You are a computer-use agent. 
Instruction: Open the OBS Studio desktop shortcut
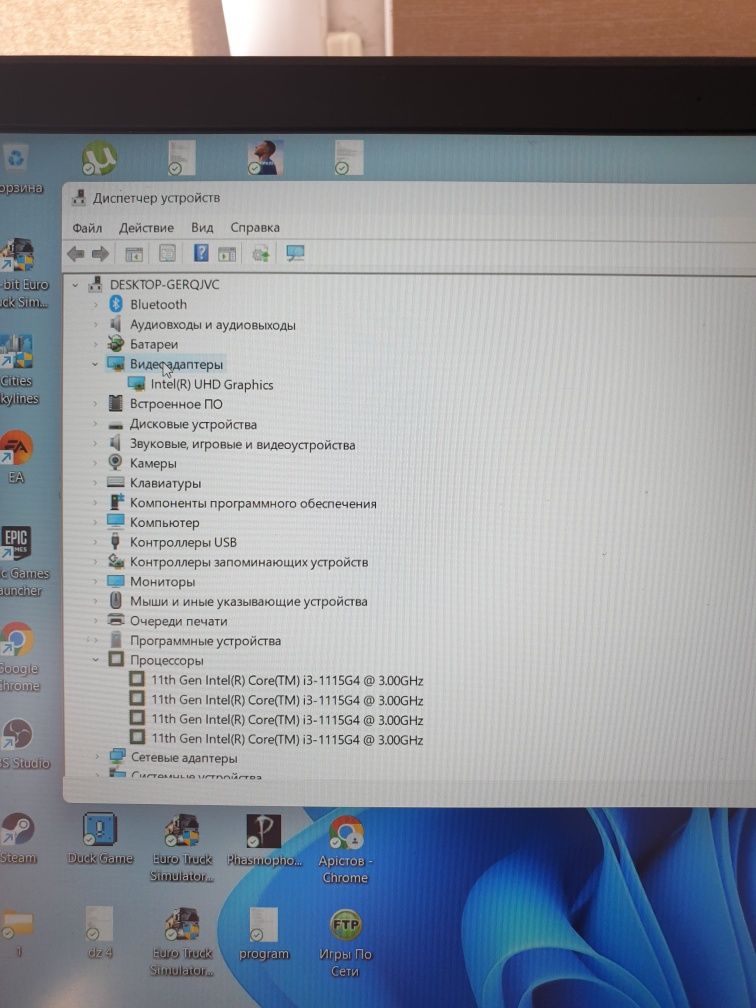[x=17, y=735]
